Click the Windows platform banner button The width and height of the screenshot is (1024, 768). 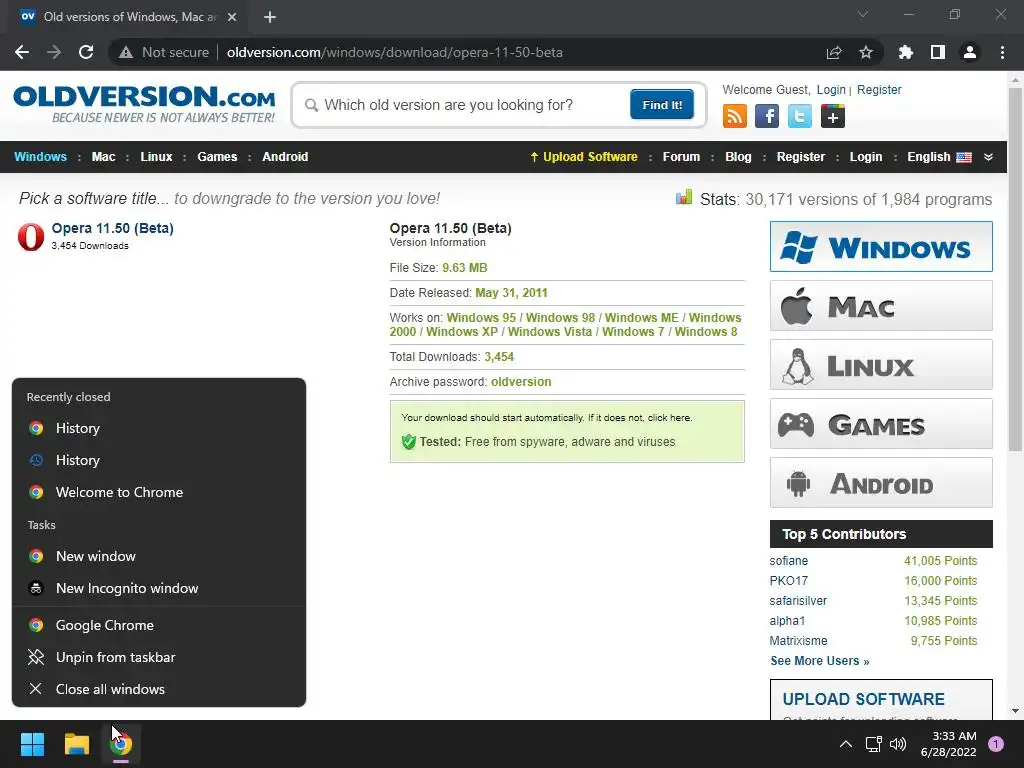(x=881, y=246)
